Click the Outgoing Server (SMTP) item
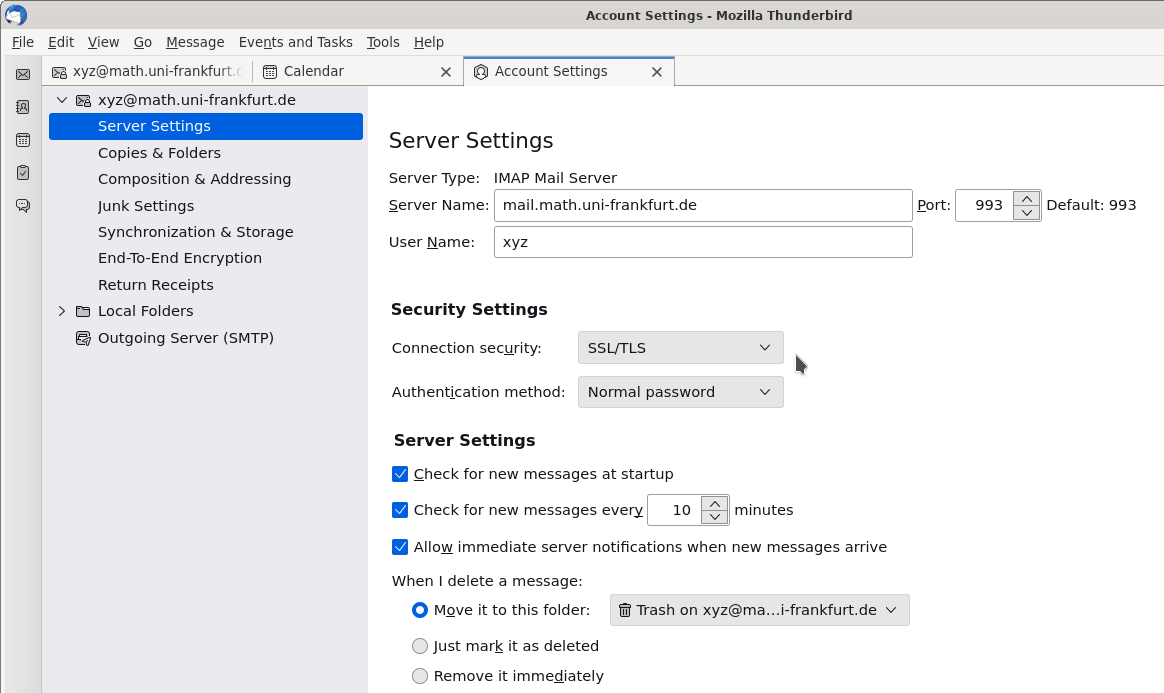The image size is (1164, 693). pos(185,338)
